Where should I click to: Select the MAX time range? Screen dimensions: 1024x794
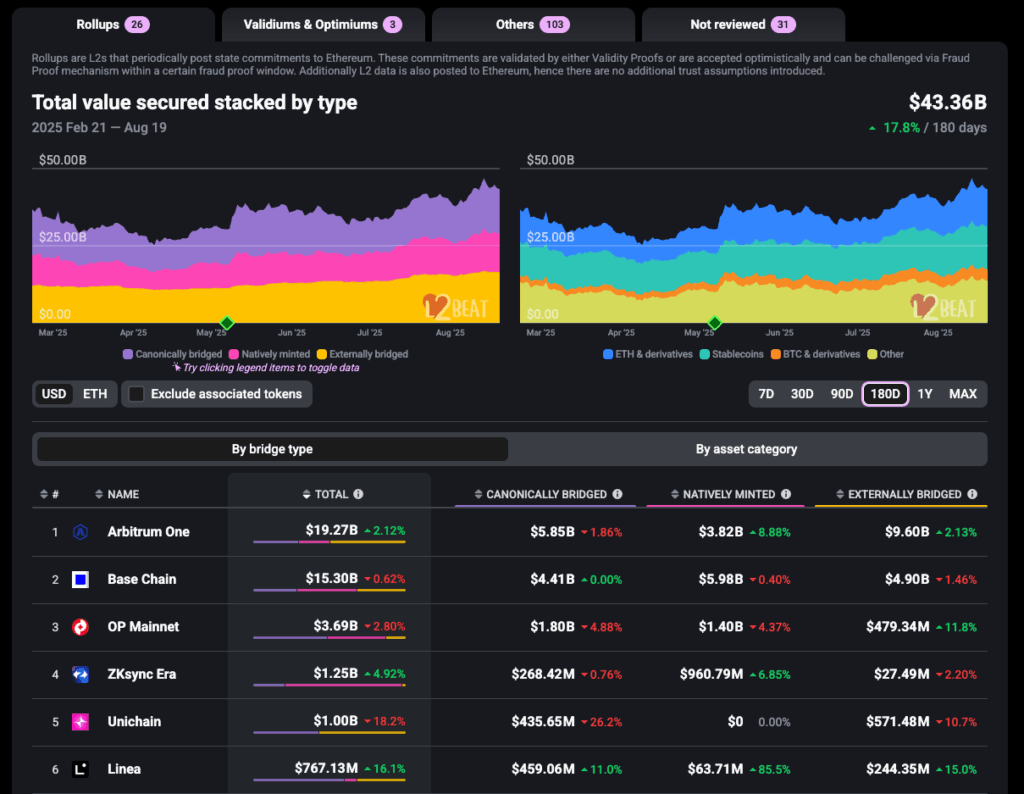click(x=963, y=394)
